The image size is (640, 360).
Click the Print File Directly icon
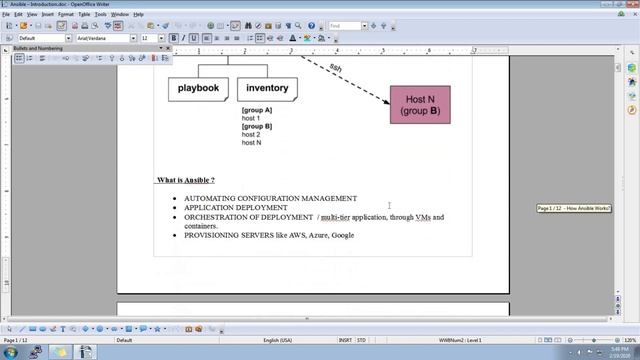pos(84,26)
